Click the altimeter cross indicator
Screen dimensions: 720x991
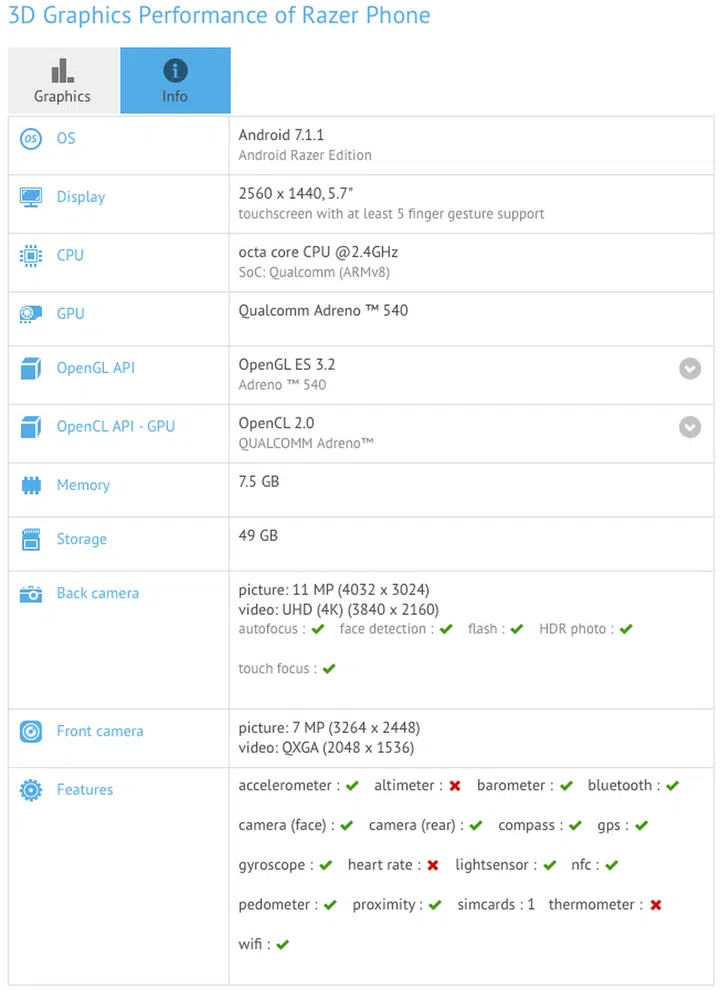[455, 786]
